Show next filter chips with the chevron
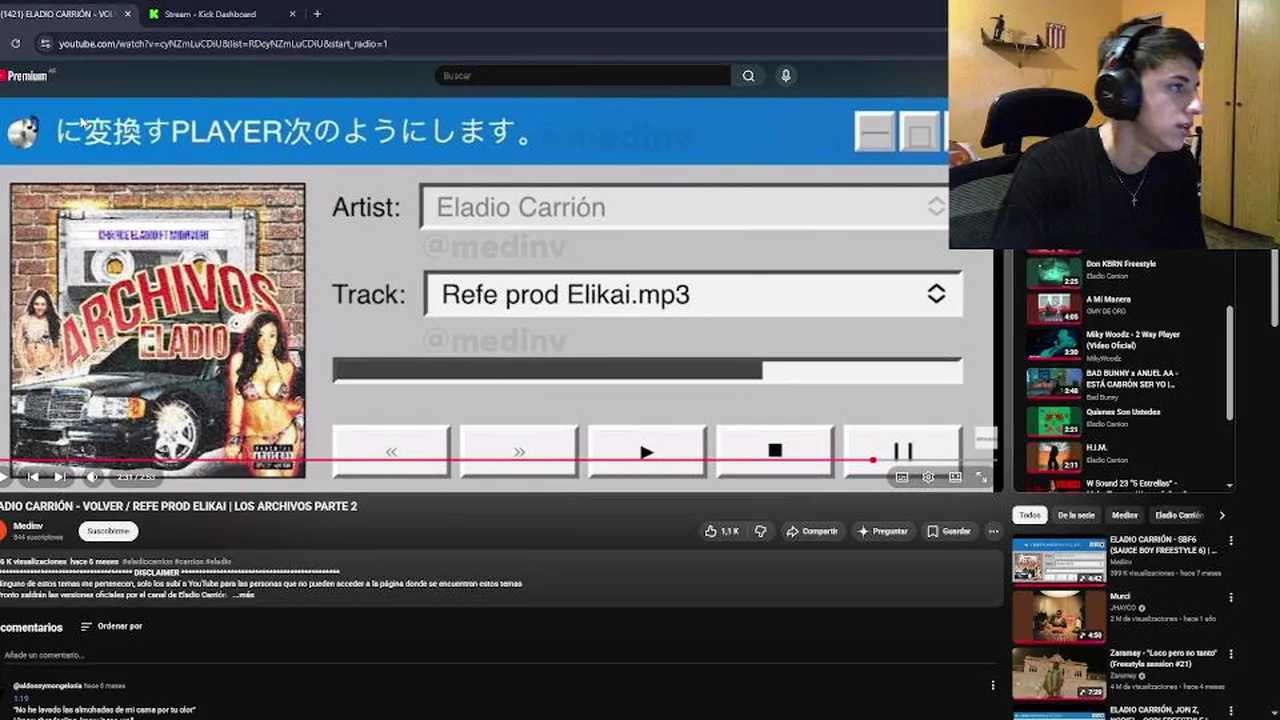The width and height of the screenshot is (1280, 720). pos(1221,515)
